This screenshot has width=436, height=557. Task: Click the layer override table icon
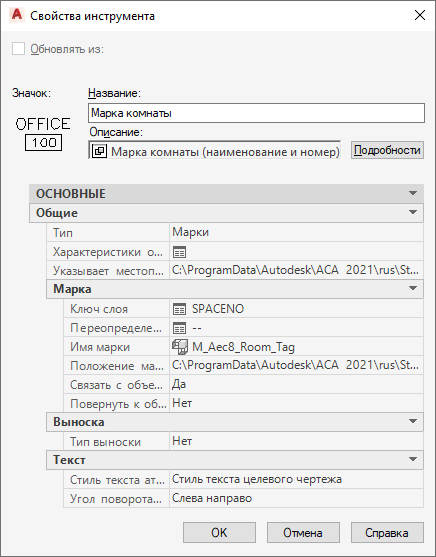click(x=179, y=328)
